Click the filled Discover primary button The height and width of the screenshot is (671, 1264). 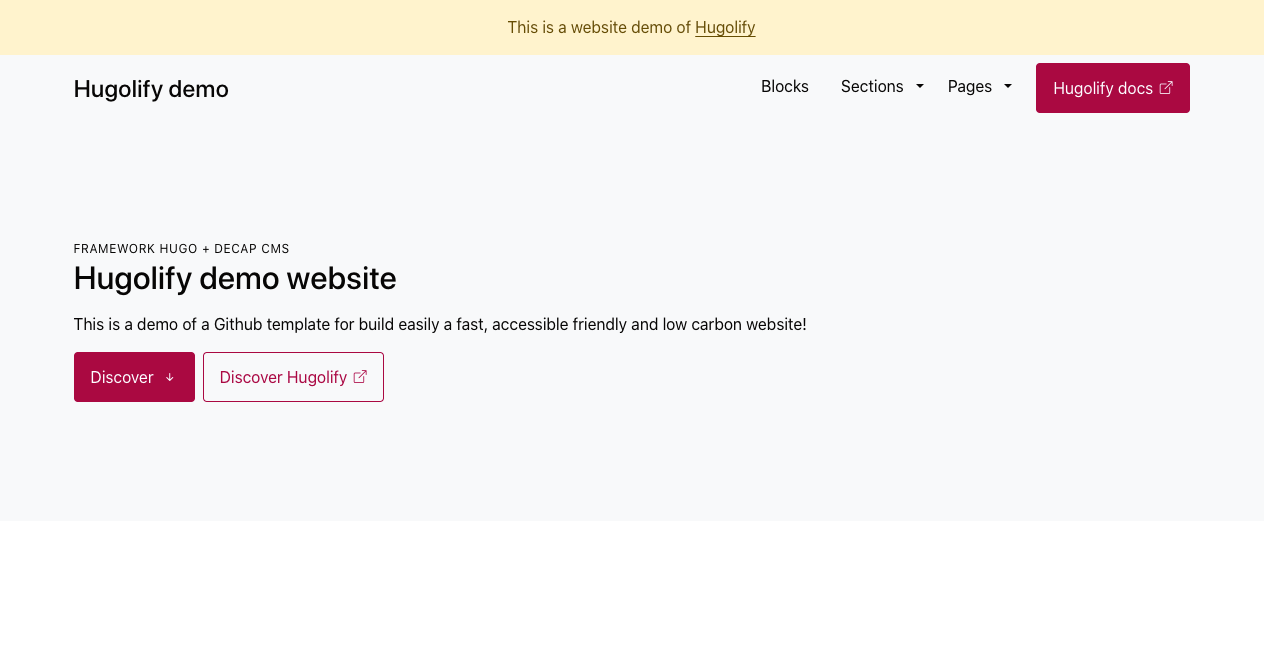[134, 376]
